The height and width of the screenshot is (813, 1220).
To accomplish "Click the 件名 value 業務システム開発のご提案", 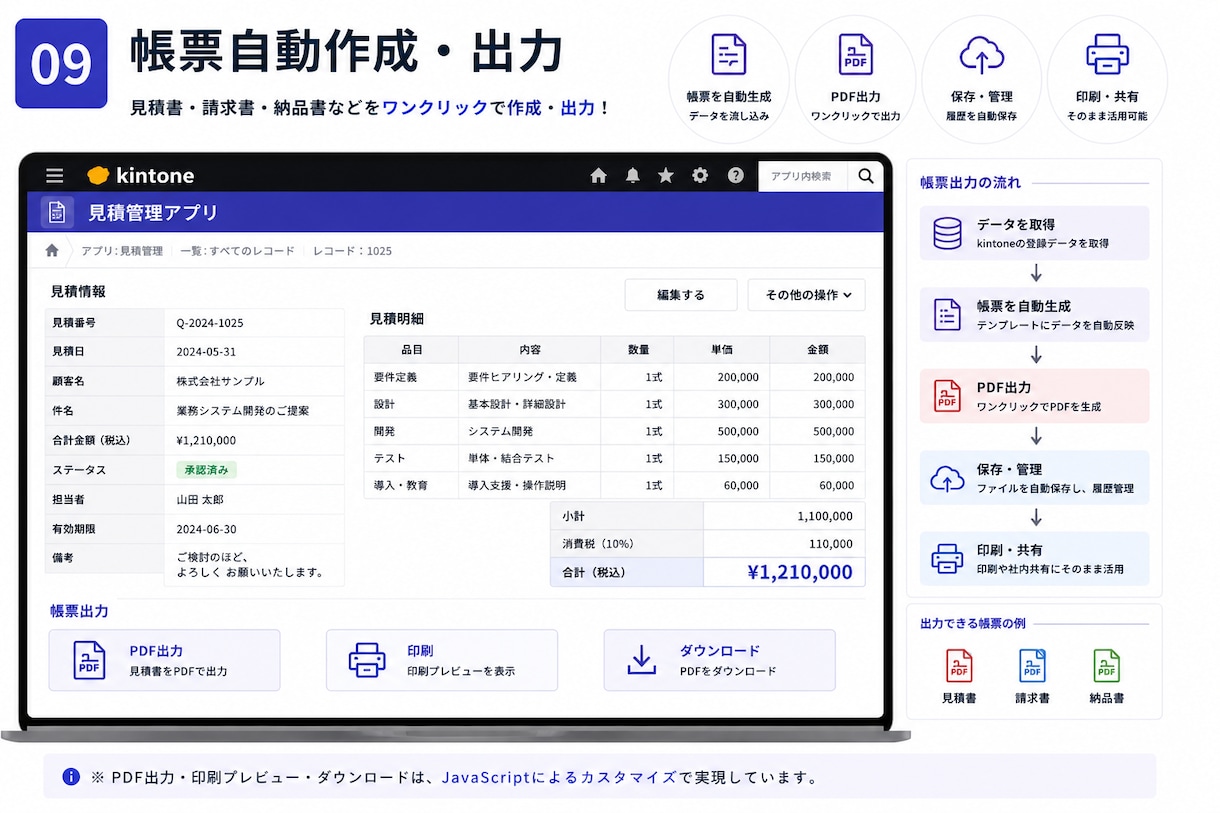I will pyautogui.click(x=243, y=411).
